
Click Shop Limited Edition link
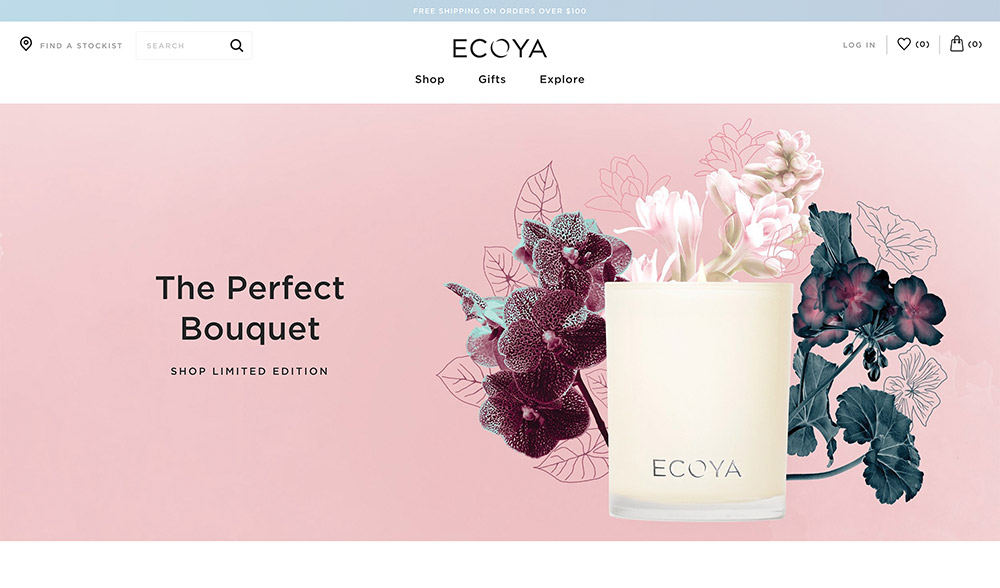pos(249,371)
